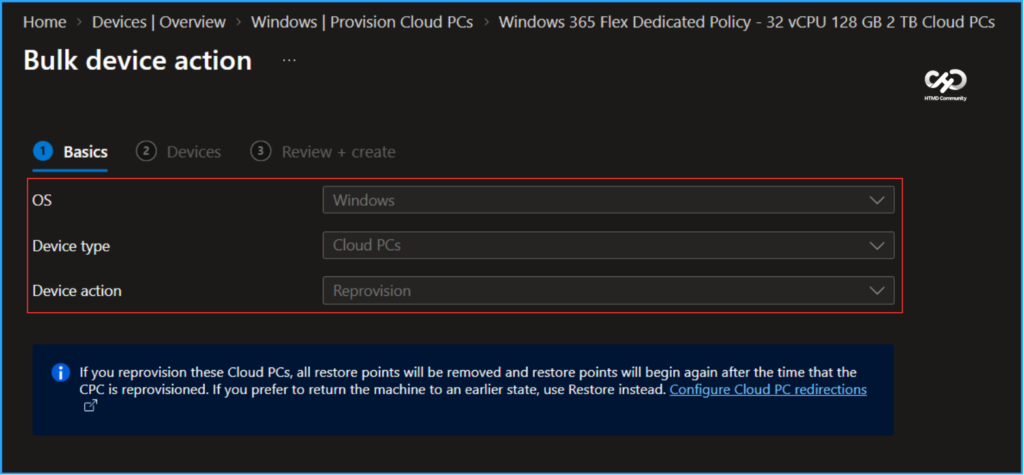Open Devices | Overview breadcrumb link

pos(159,22)
